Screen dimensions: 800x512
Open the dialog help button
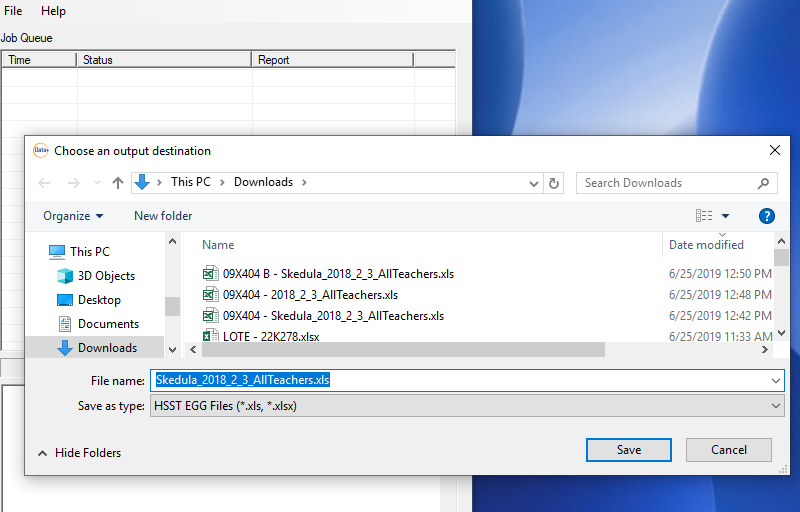(x=766, y=216)
